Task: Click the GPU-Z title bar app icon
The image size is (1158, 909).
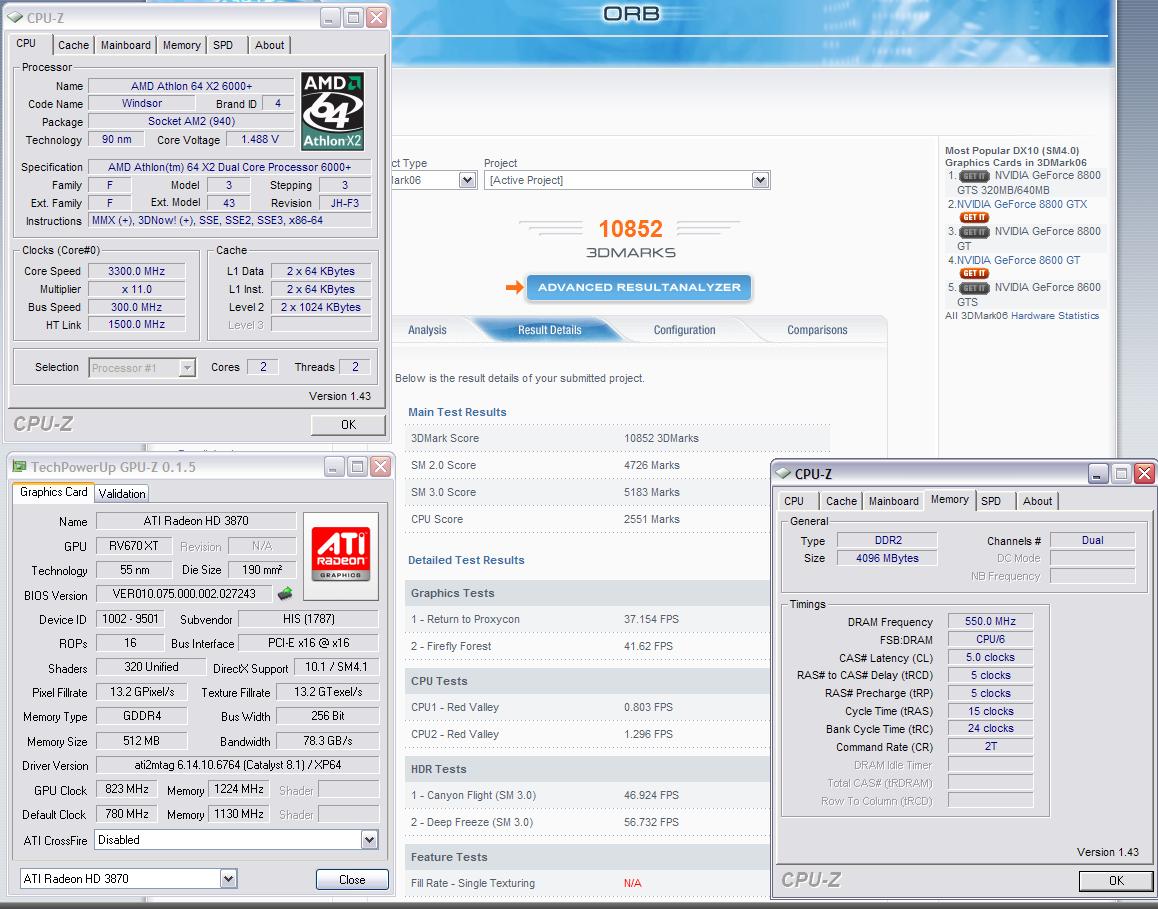Action: pyautogui.click(x=19, y=467)
